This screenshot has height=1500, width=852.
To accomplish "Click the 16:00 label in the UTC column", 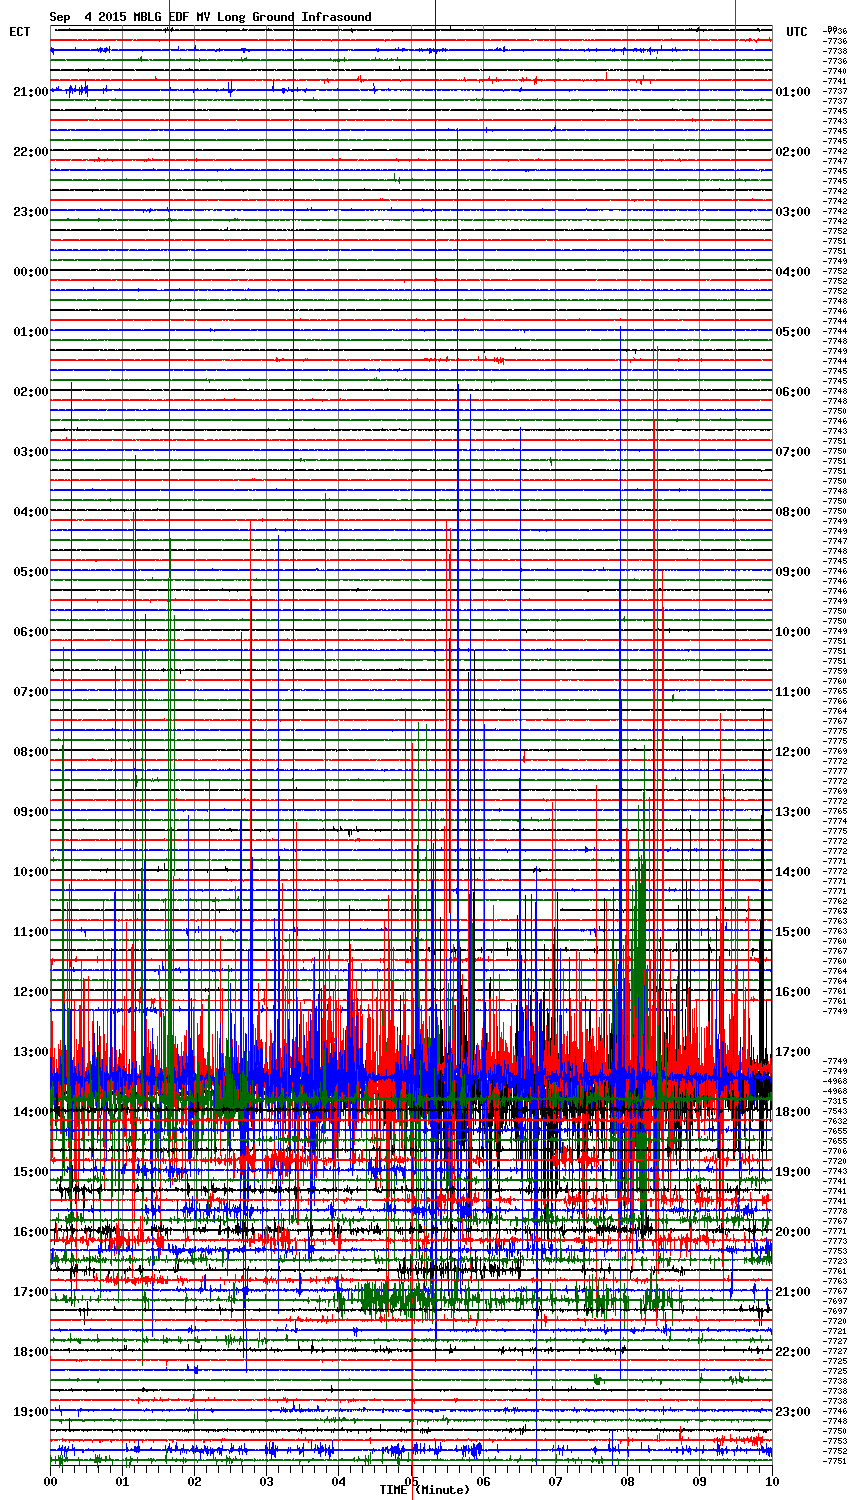I will pyautogui.click(x=793, y=992).
